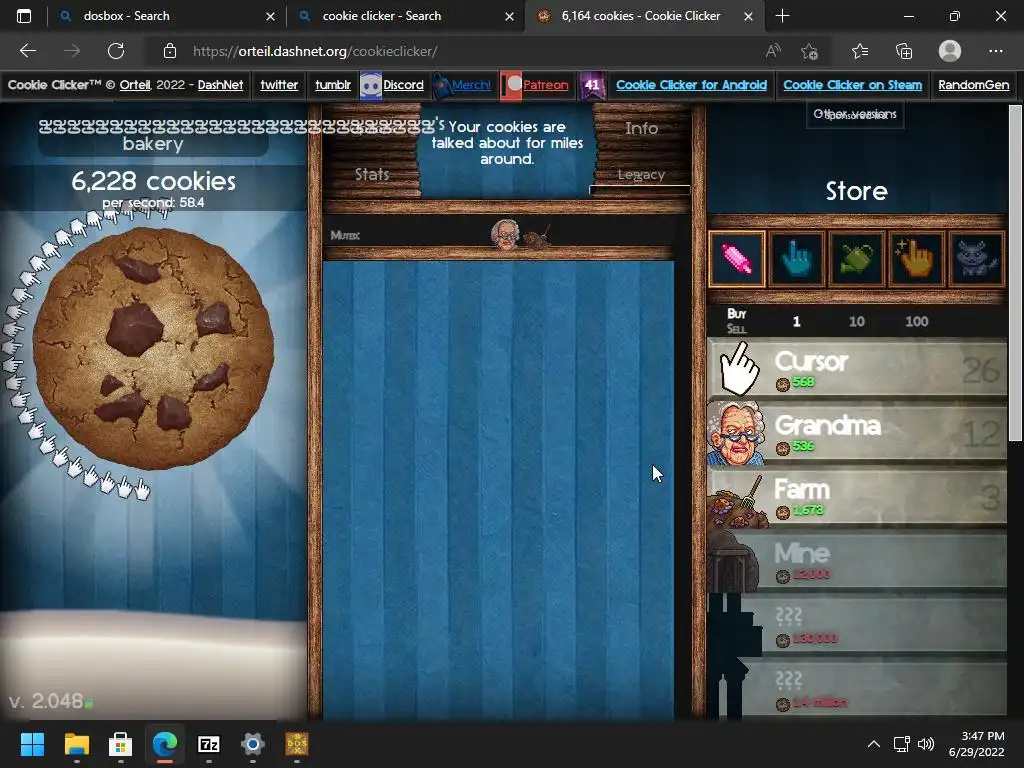Open the tumblr link
Screen dimensions: 1024x768
point(333,85)
